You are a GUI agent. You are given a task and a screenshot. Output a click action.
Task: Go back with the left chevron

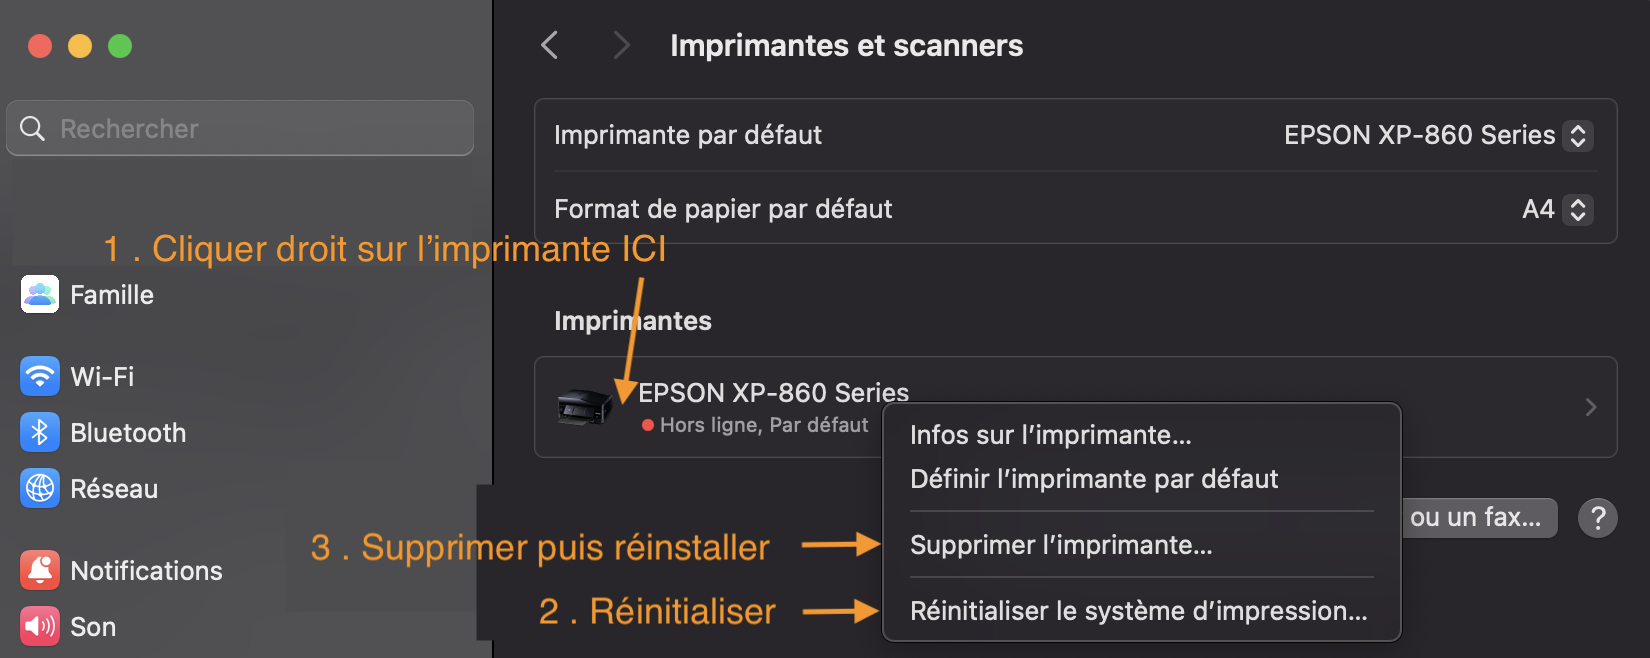pyautogui.click(x=550, y=45)
